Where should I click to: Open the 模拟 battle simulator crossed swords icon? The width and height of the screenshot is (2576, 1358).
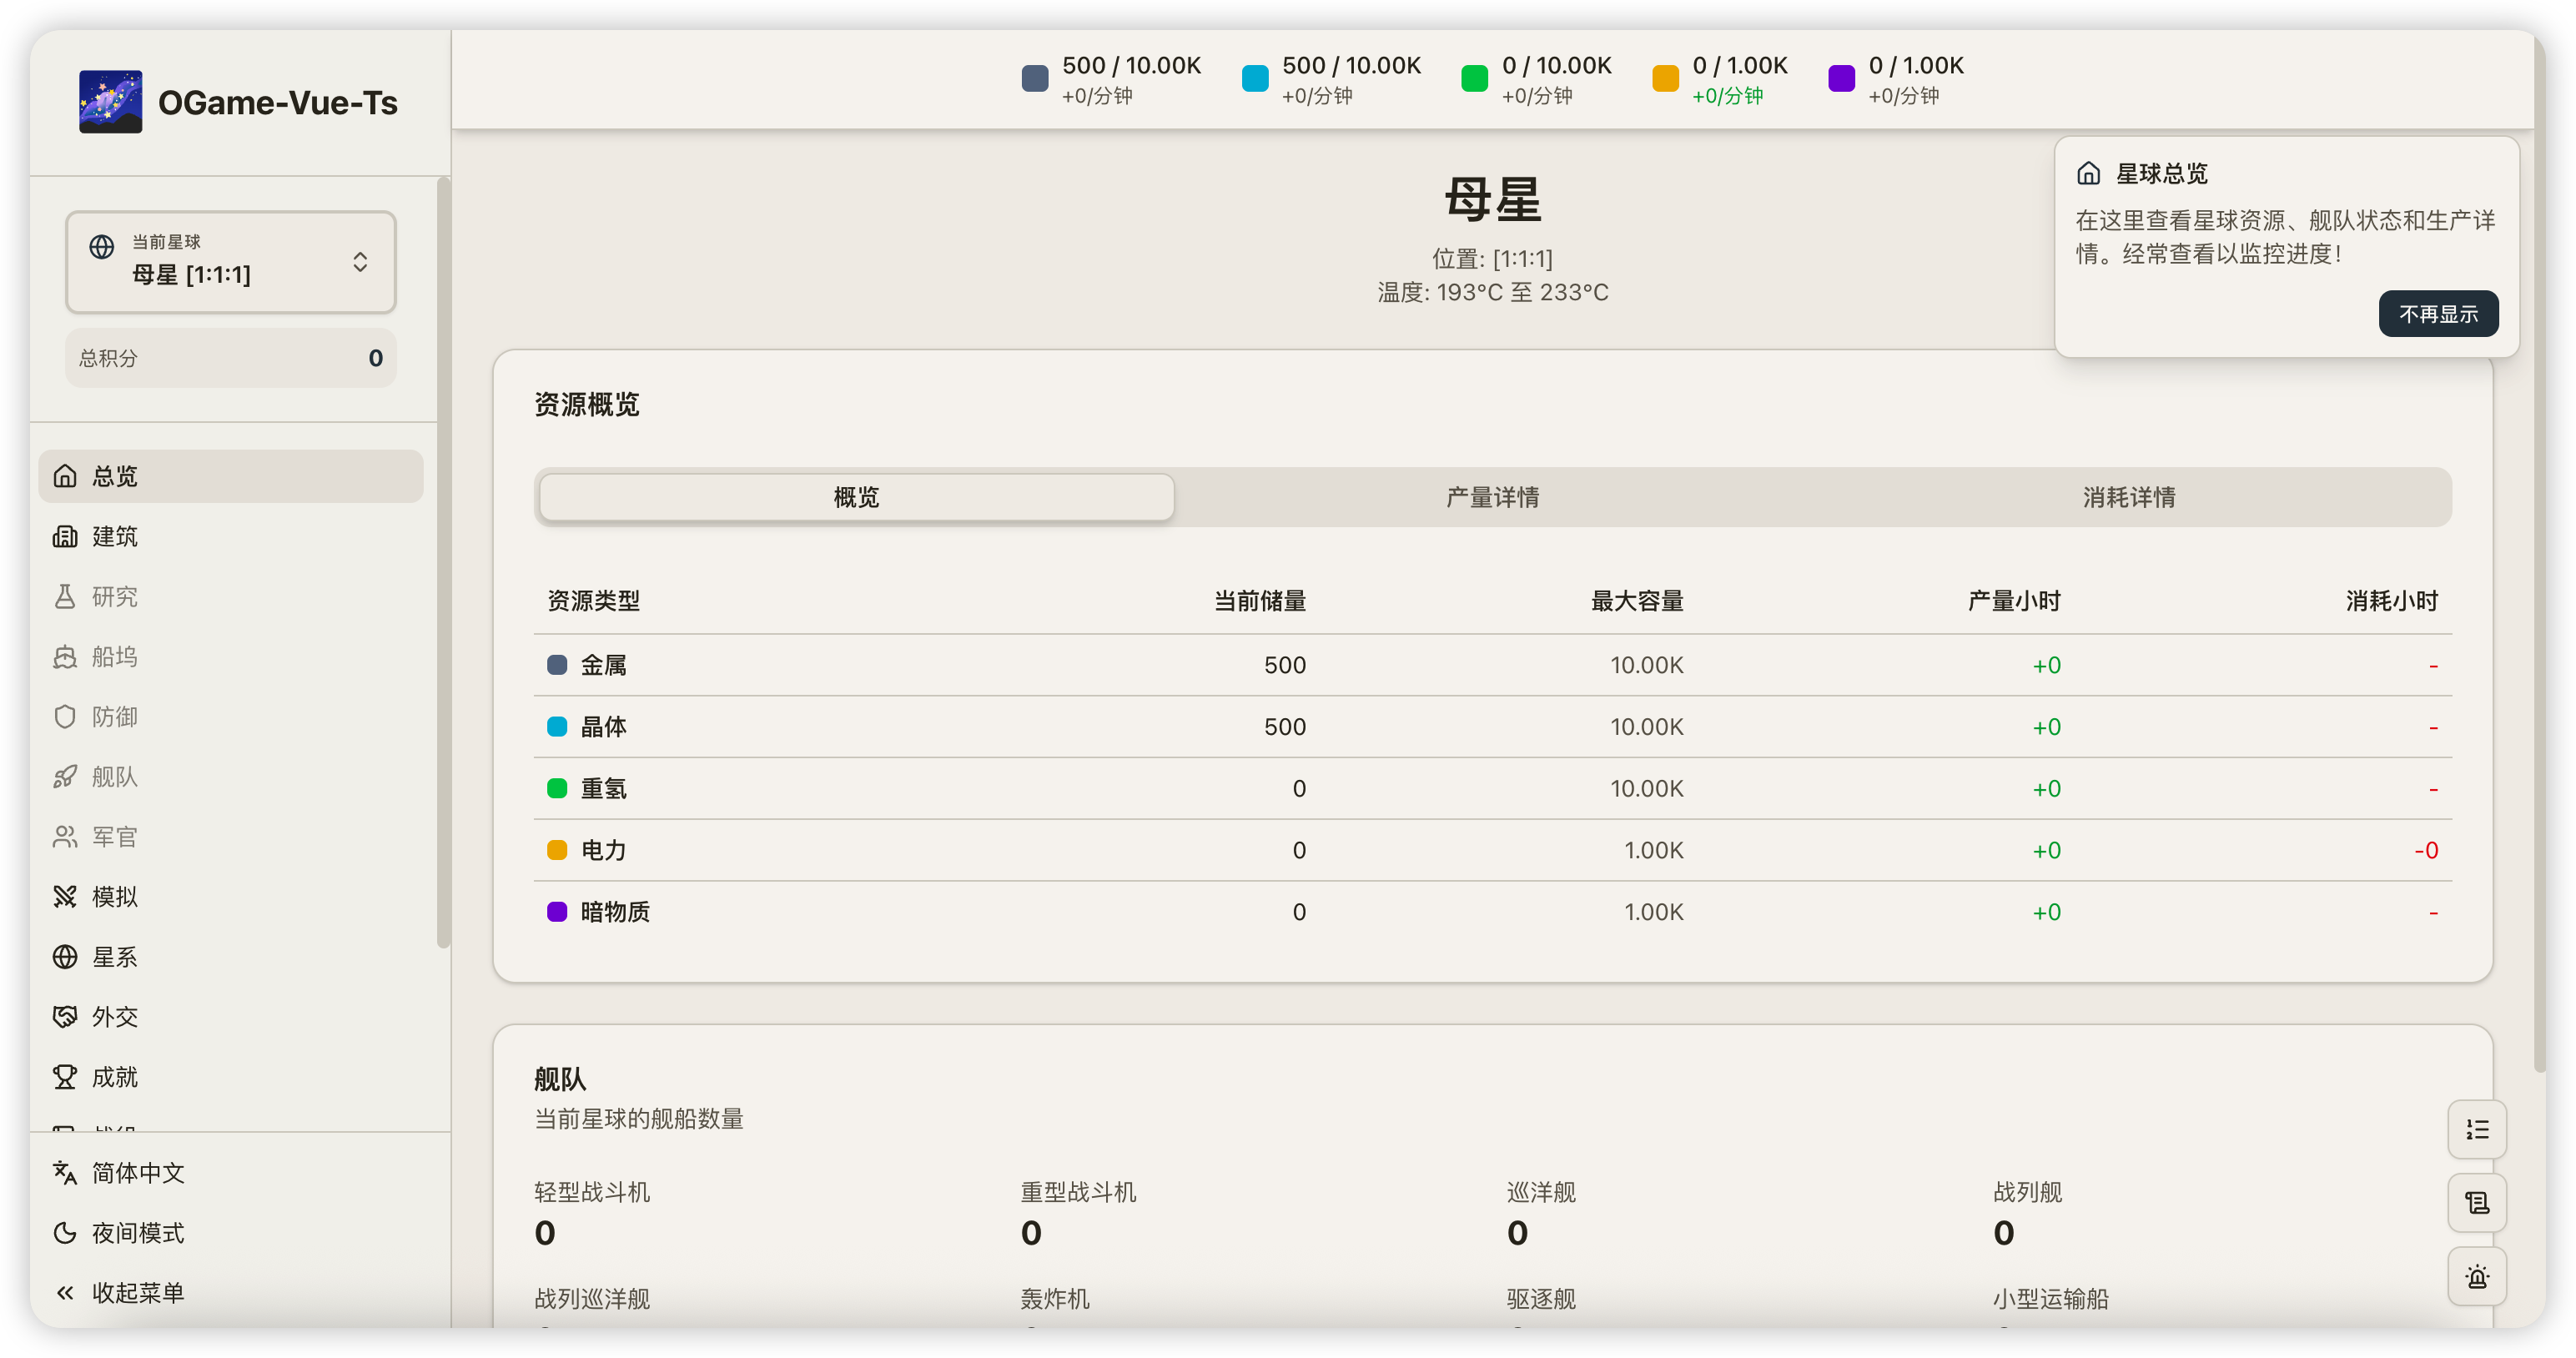65,897
